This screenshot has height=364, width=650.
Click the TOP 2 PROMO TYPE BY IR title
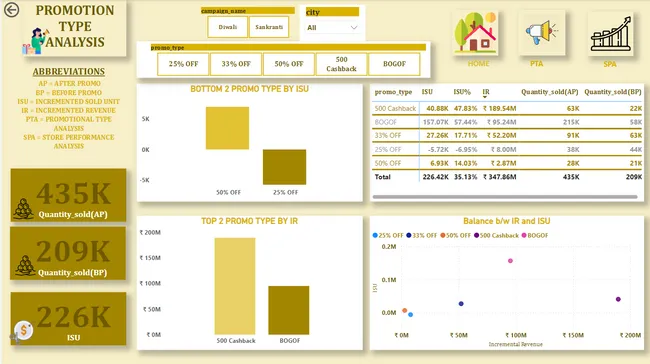point(250,221)
